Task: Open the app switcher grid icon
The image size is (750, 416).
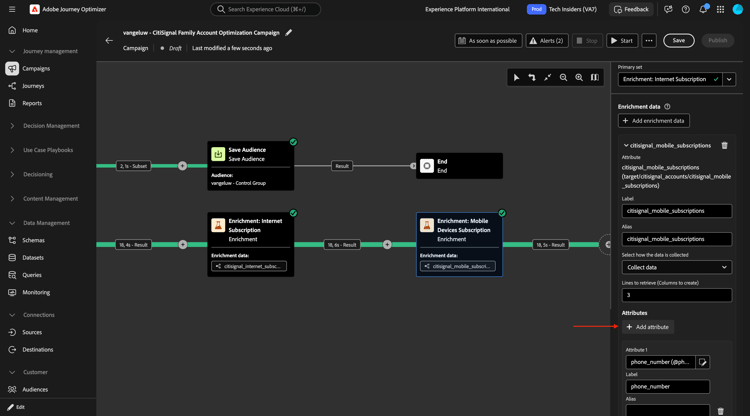Action: [720, 9]
